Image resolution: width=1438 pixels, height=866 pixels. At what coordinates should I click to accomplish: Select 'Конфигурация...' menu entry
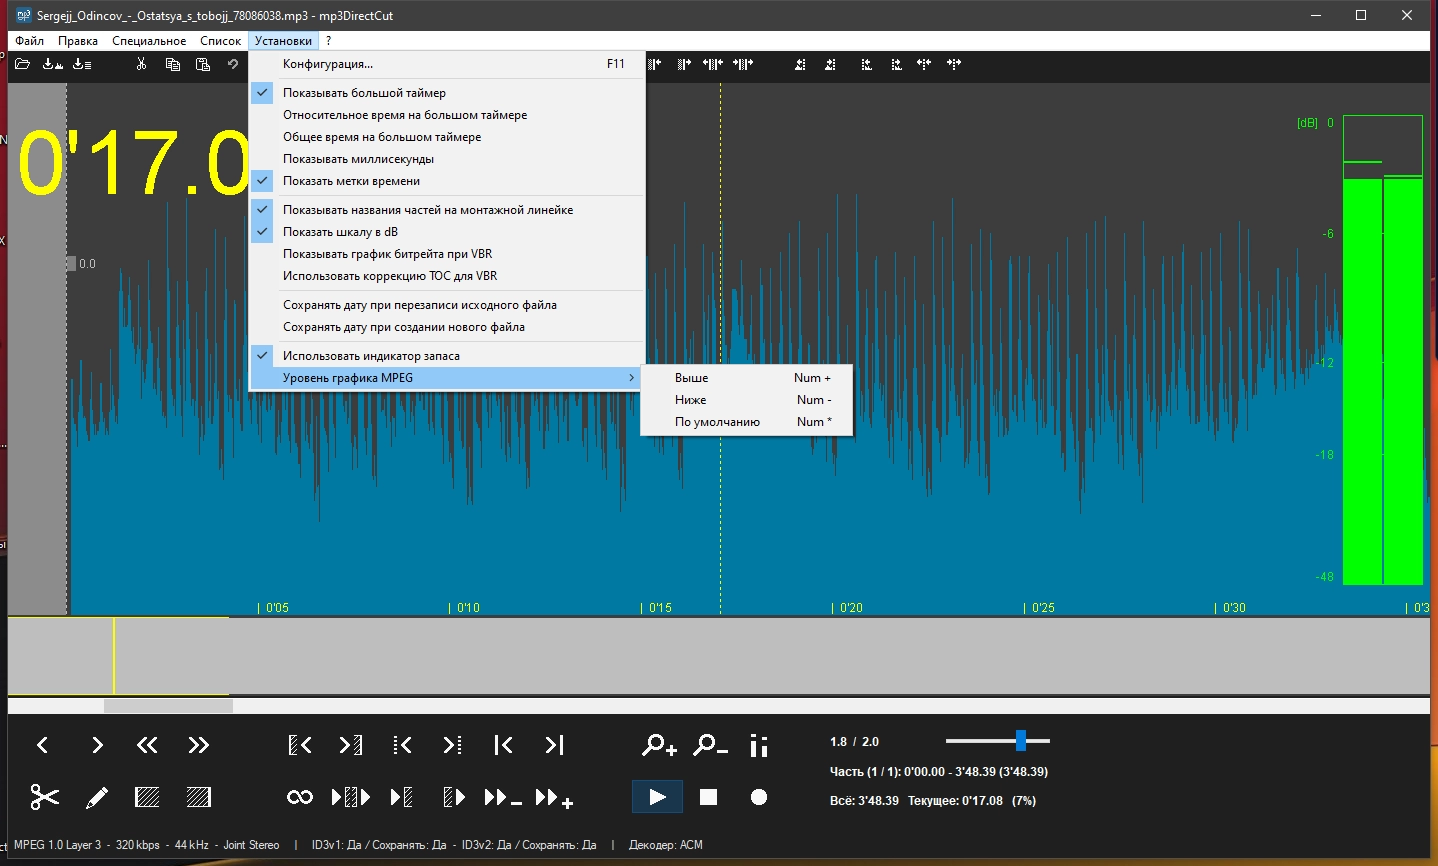pyautogui.click(x=328, y=64)
